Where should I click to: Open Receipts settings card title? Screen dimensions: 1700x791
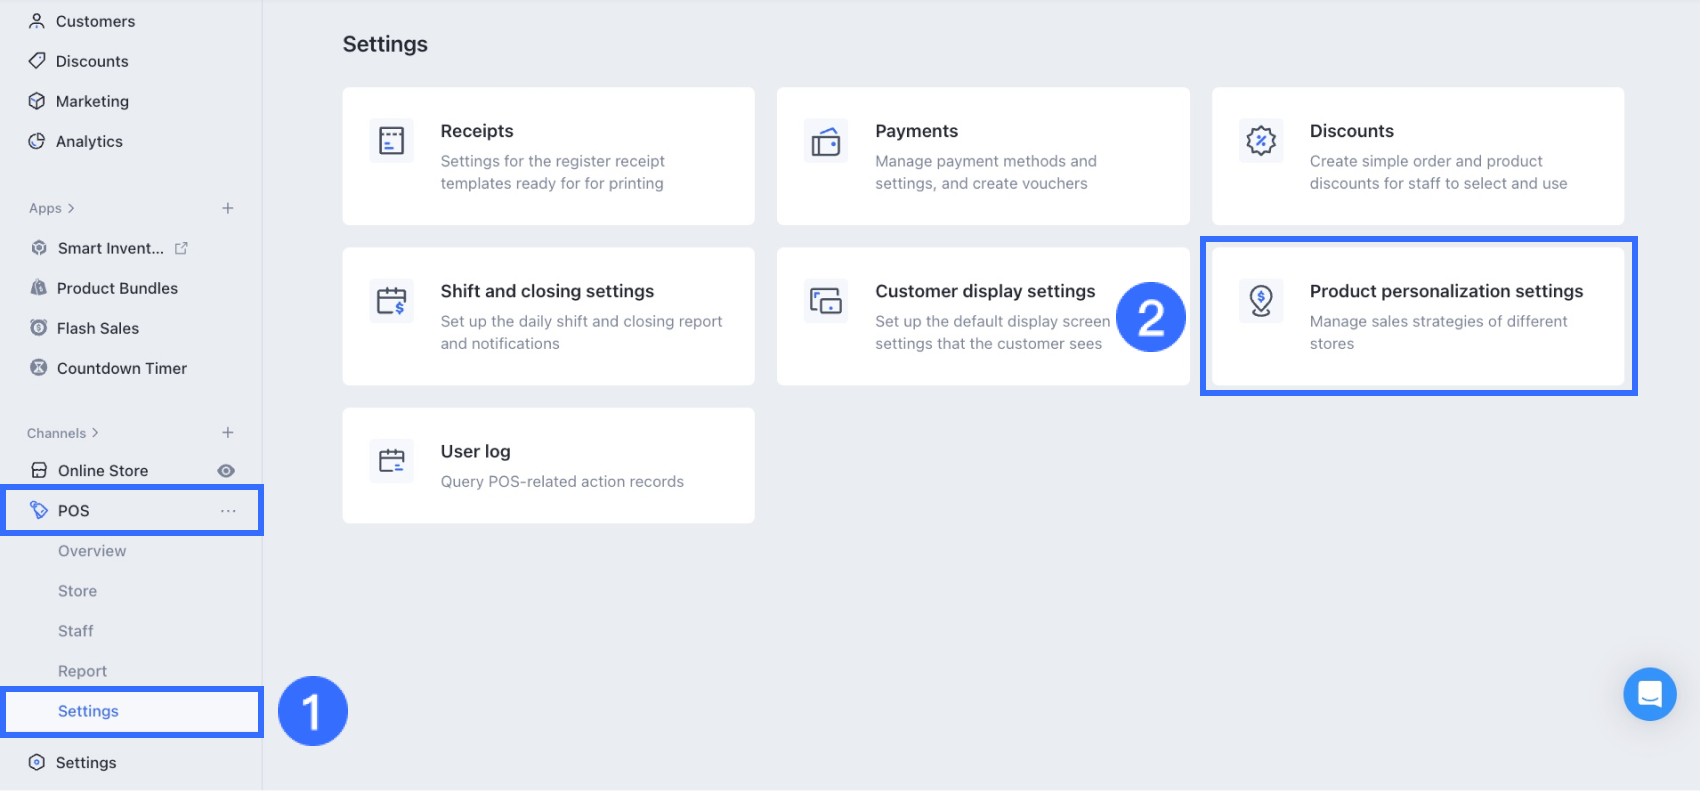477,131
